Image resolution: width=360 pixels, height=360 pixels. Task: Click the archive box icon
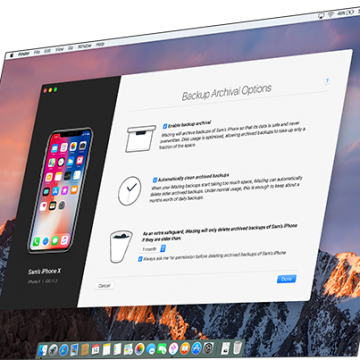pyautogui.click(x=141, y=138)
